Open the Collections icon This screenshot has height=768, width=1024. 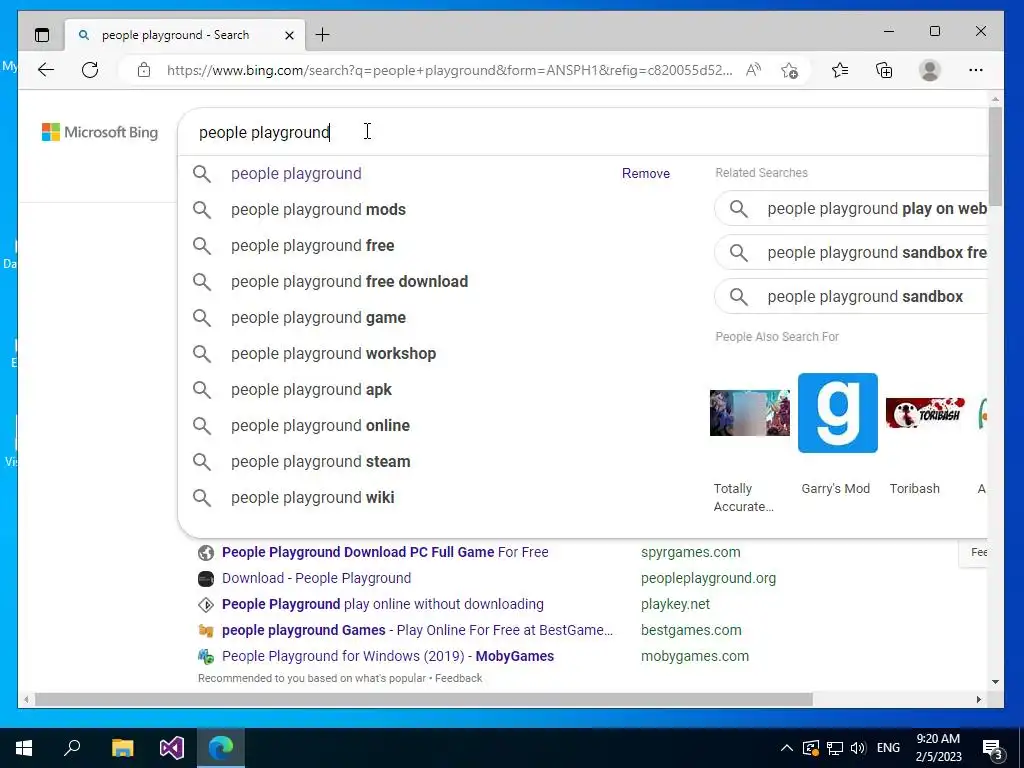(884, 70)
